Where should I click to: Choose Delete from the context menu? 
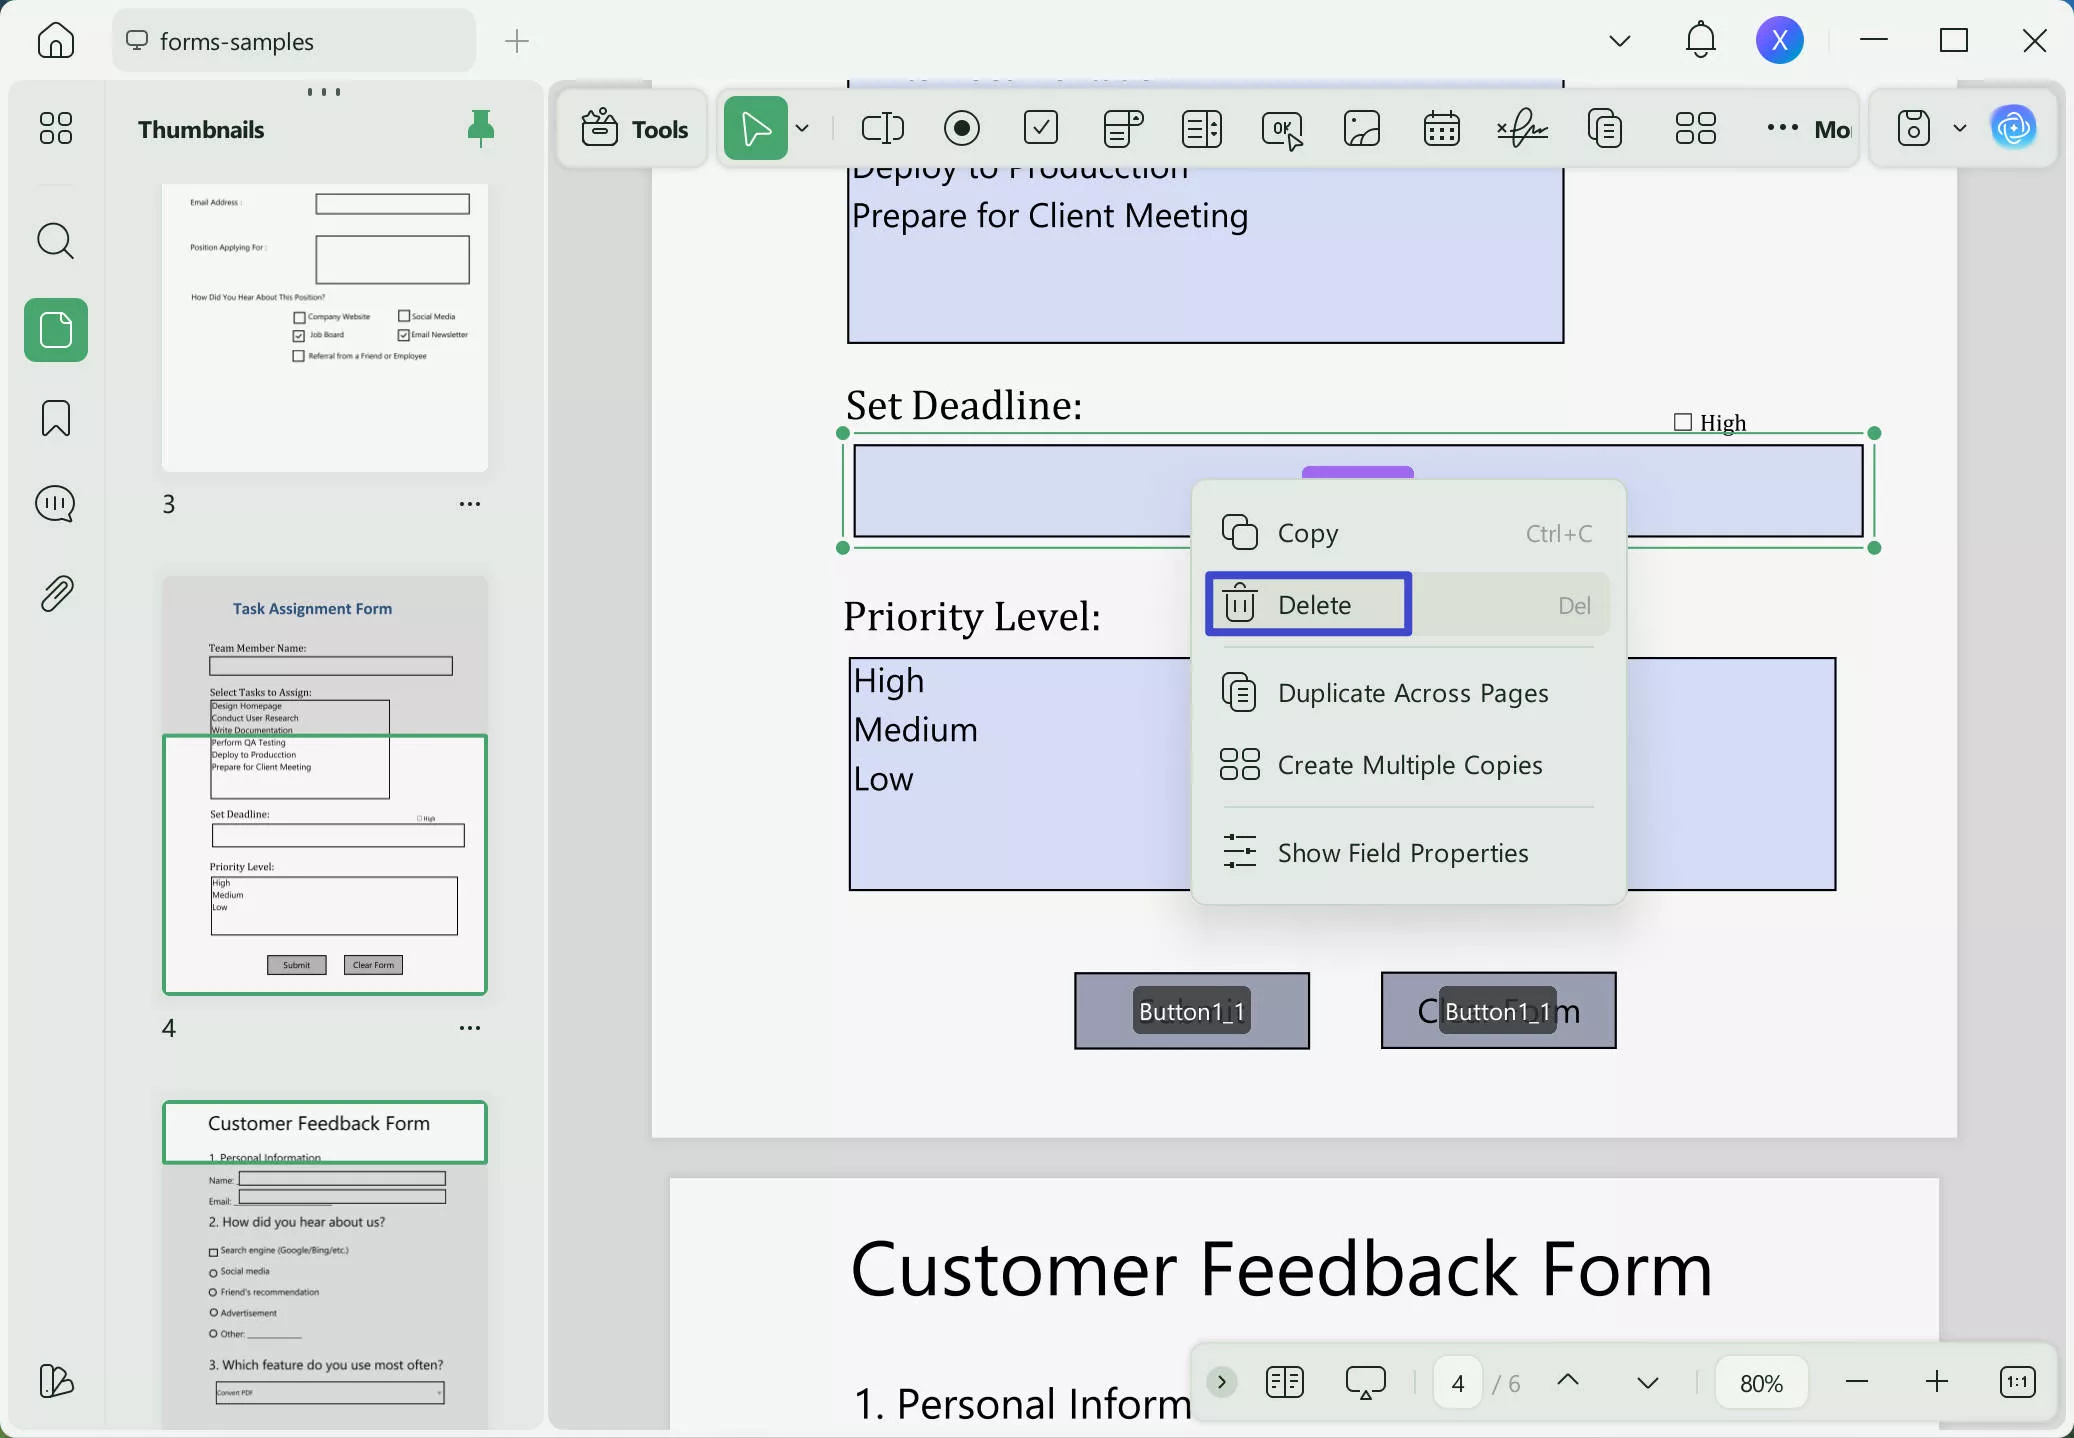click(1313, 605)
